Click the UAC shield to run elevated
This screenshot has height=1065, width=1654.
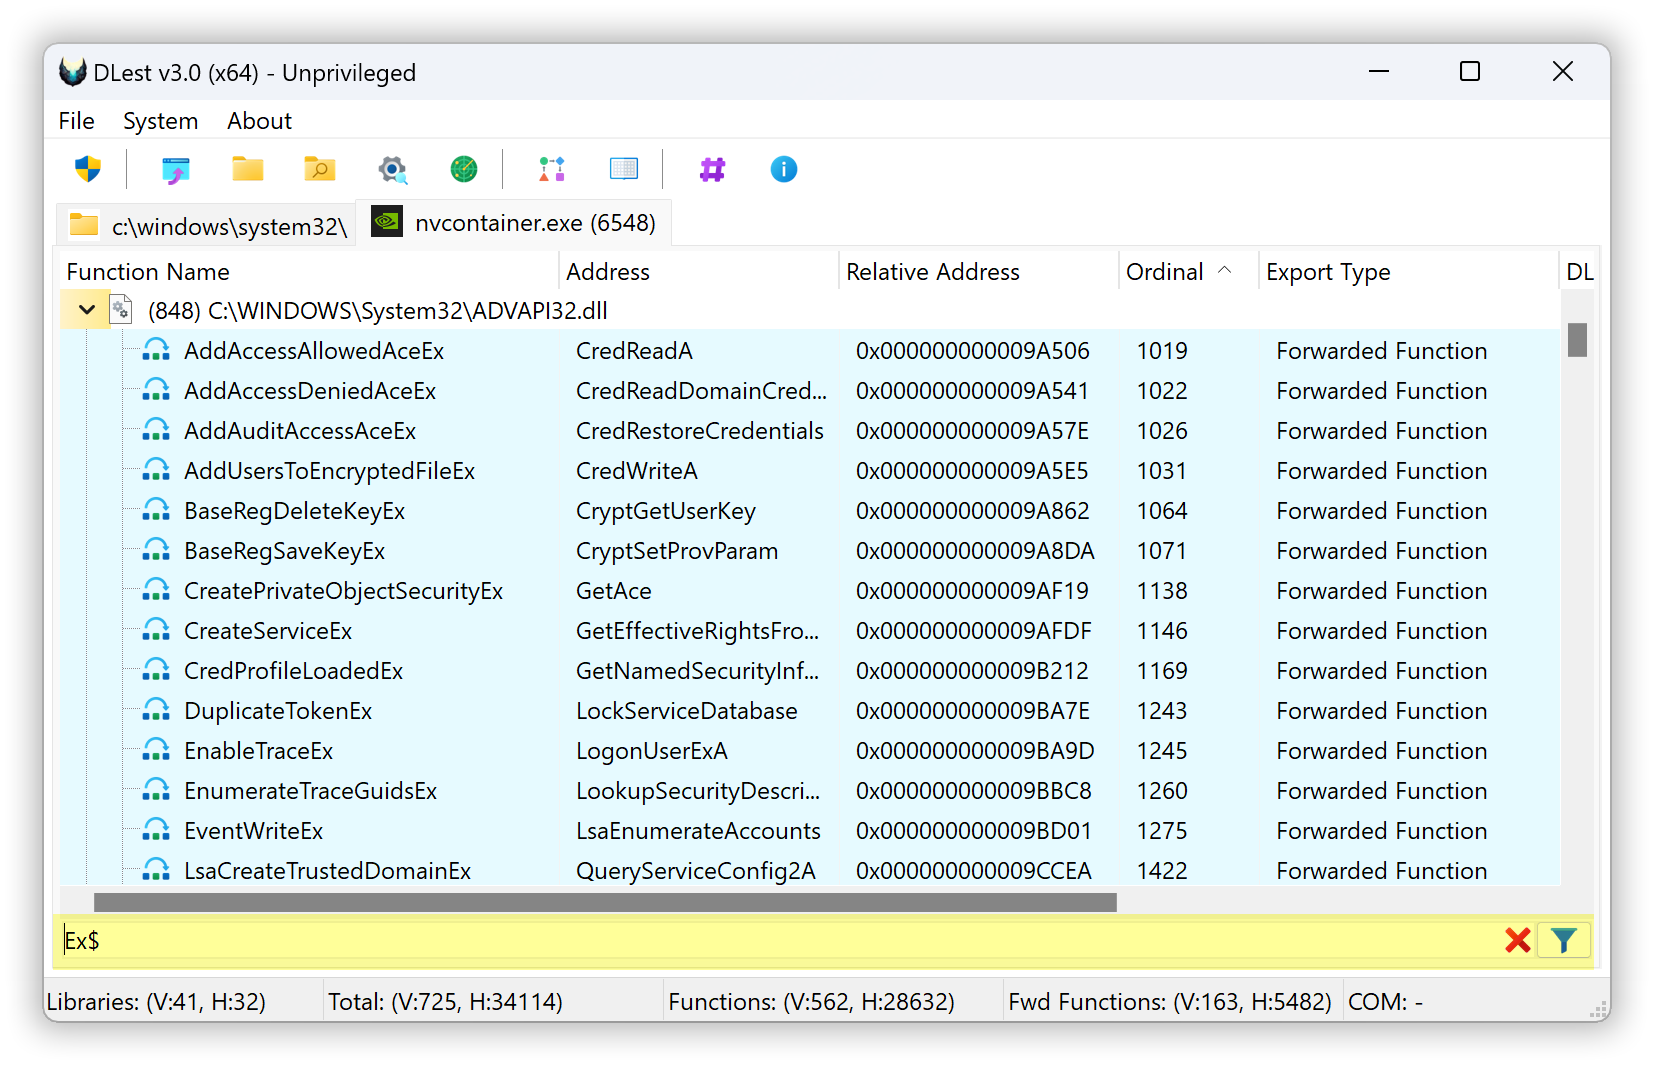(87, 169)
